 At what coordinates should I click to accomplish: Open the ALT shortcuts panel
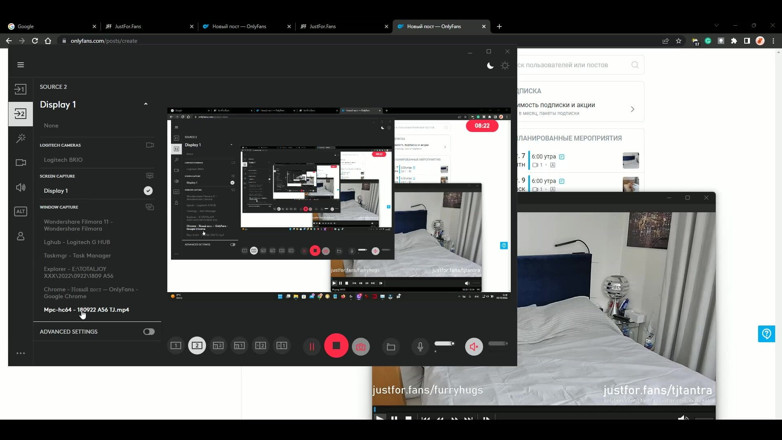coord(20,212)
